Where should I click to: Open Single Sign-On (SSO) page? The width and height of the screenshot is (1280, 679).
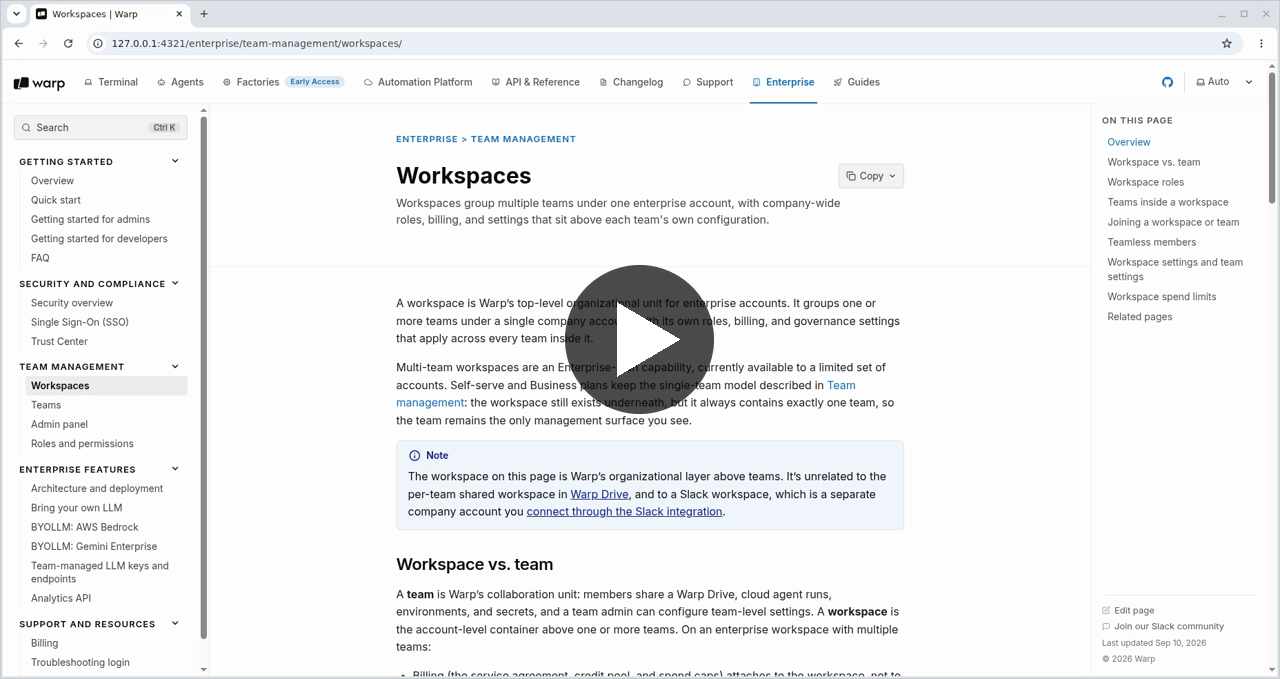(80, 322)
